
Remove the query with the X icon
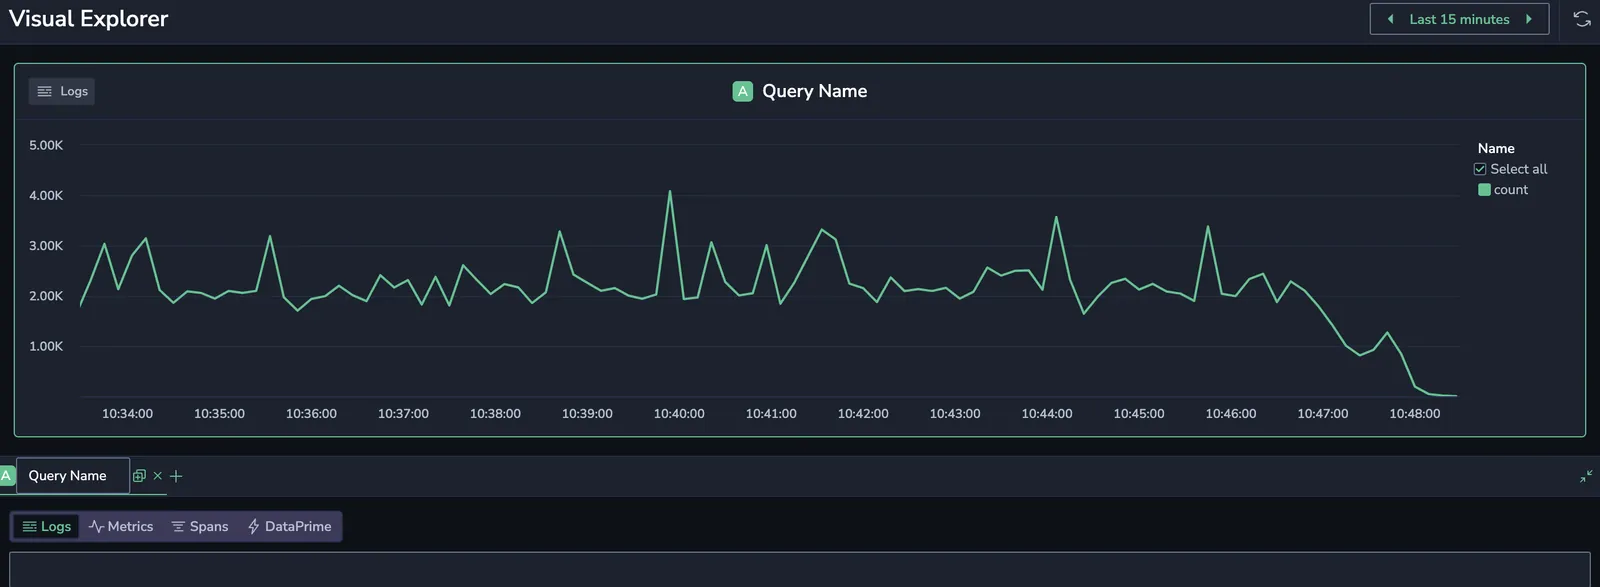coord(157,476)
